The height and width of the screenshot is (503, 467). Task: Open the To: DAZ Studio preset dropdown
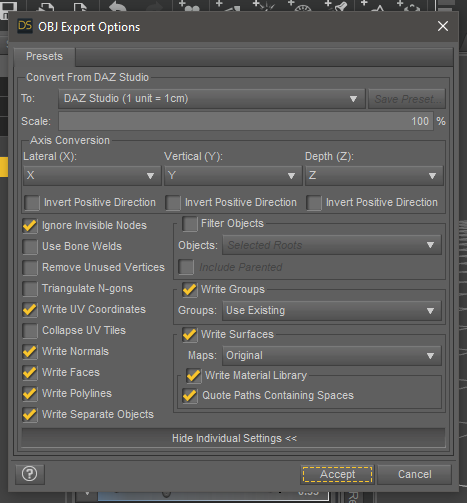212,99
